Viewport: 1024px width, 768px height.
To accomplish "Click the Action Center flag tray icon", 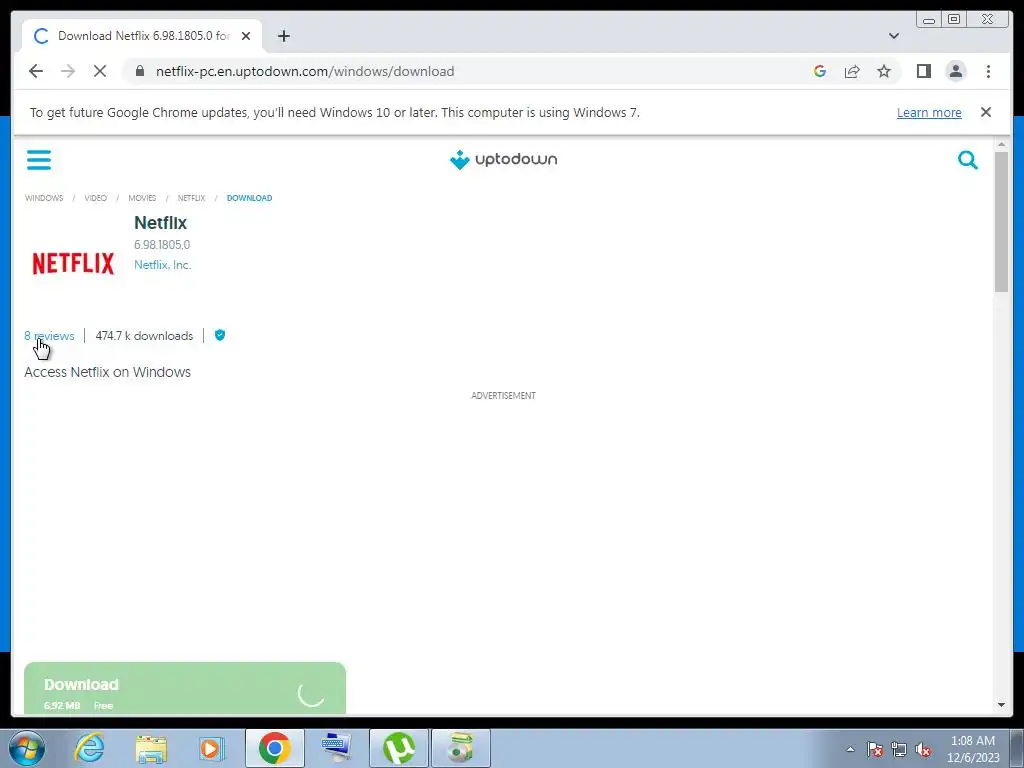I will click(x=875, y=749).
